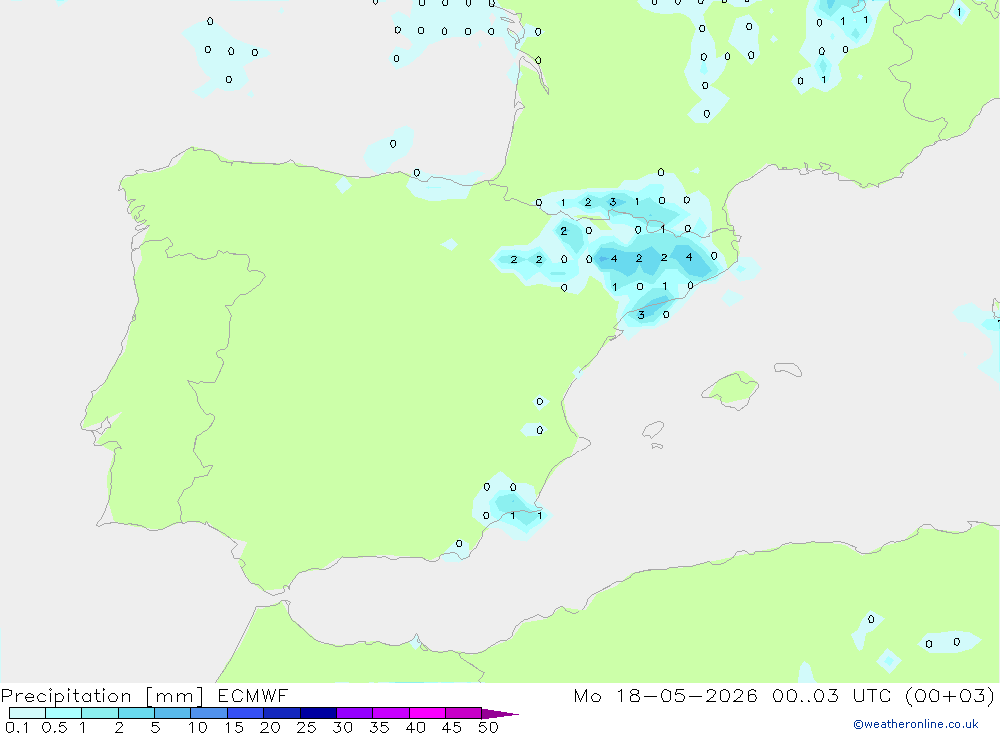This screenshot has height=733, width=1000.
Task: Click the '(00+03)' forecast step text
Action: pos(950,695)
